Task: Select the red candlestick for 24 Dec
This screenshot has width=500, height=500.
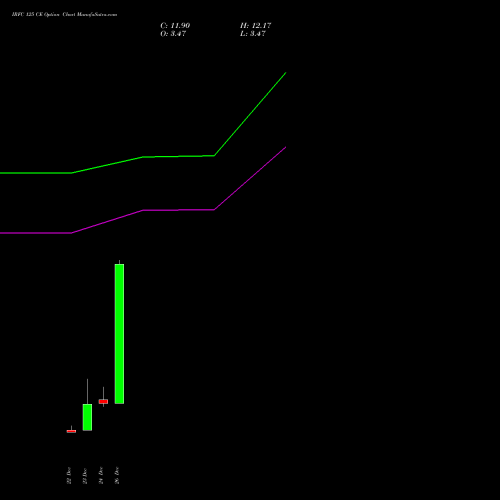Action: (x=103, y=401)
